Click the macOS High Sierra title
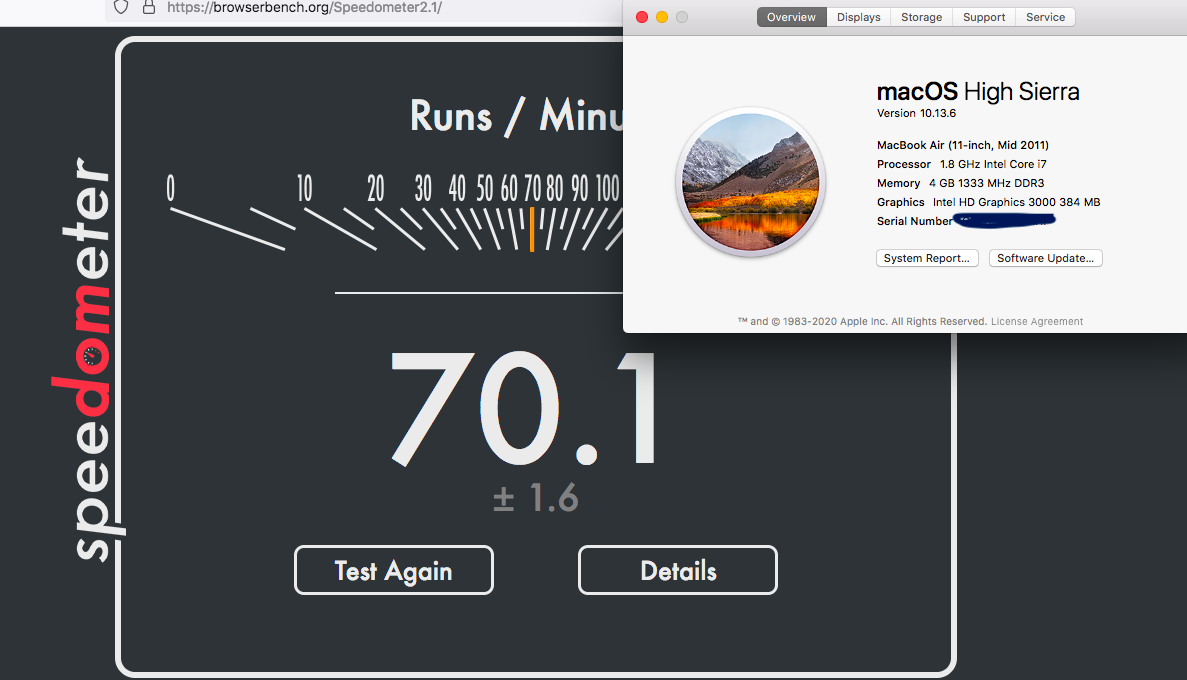Viewport: 1187px width, 680px height. [x=978, y=92]
